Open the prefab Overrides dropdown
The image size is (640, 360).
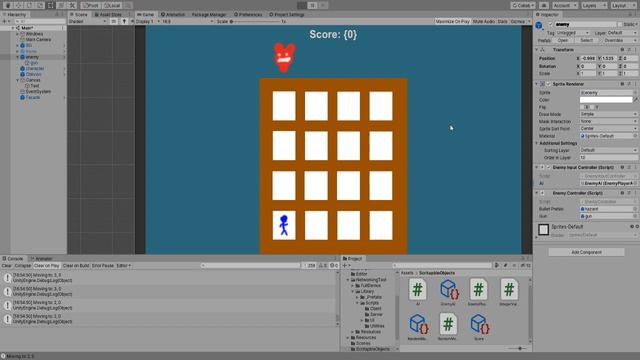pyautogui.click(x=619, y=40)
